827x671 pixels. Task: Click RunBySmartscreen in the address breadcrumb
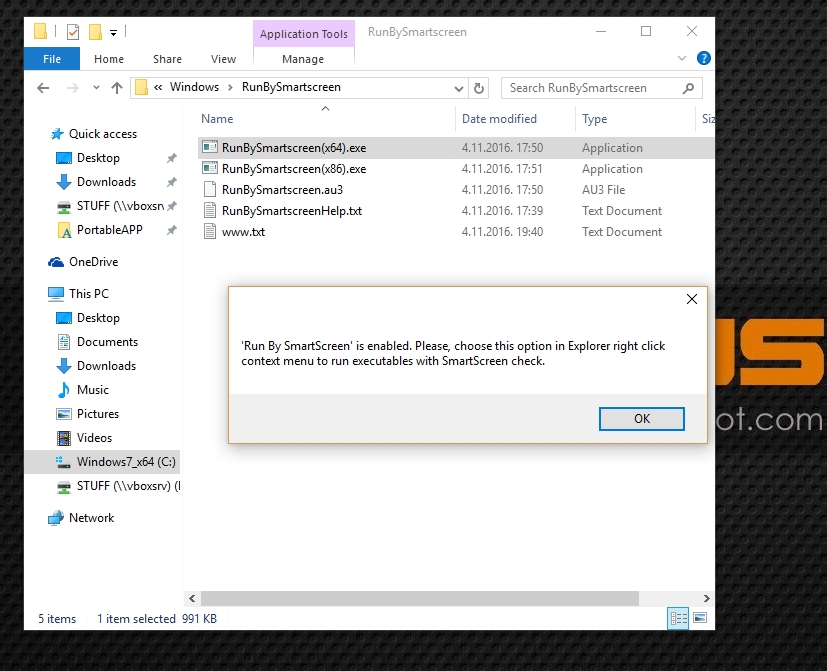tap(291, 87)
